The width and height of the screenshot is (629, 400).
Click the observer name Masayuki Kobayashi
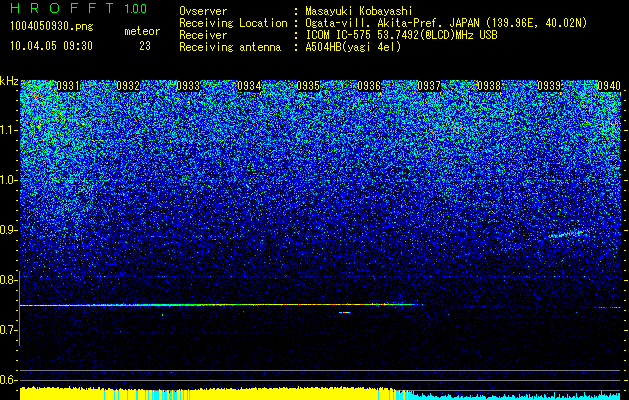(x=359, y=12)
